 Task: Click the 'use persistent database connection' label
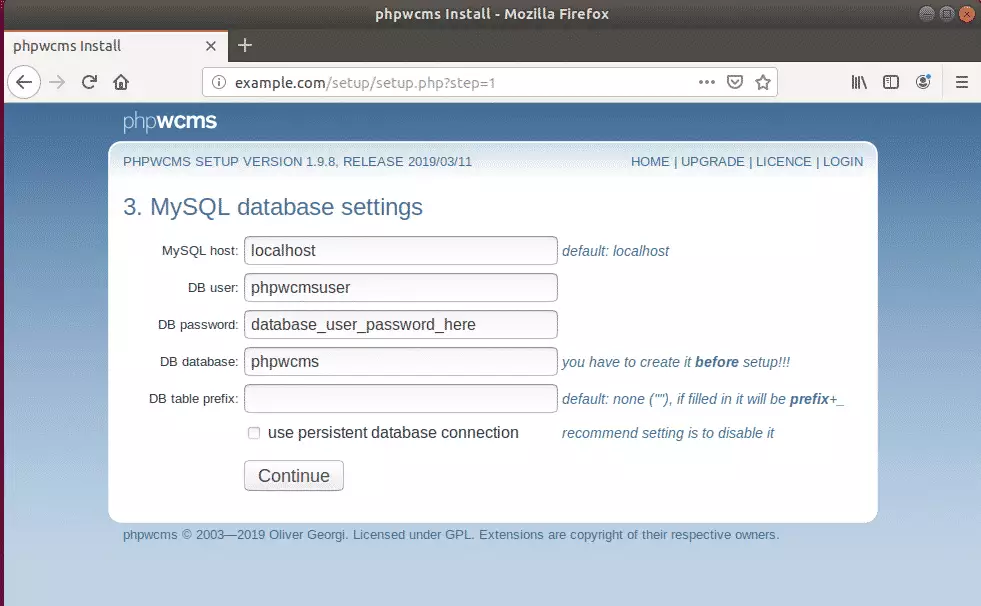(393, 433)
